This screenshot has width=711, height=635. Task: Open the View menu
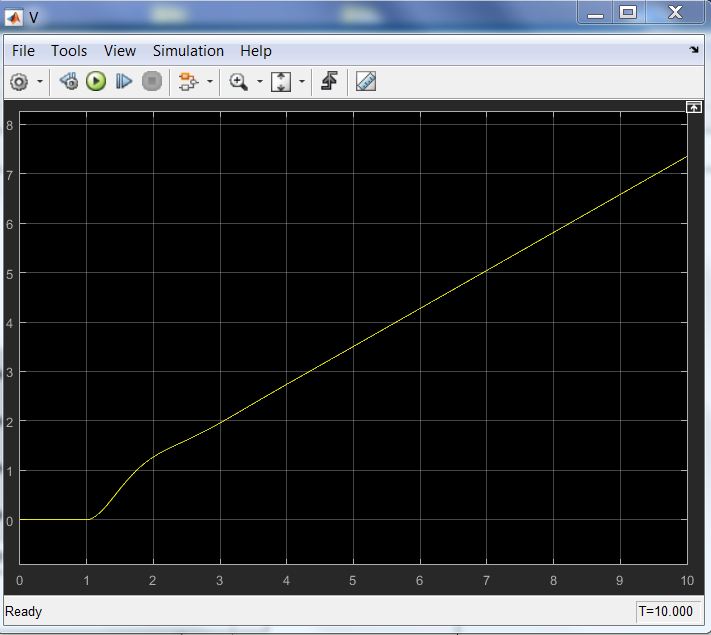tap(120, 51)
